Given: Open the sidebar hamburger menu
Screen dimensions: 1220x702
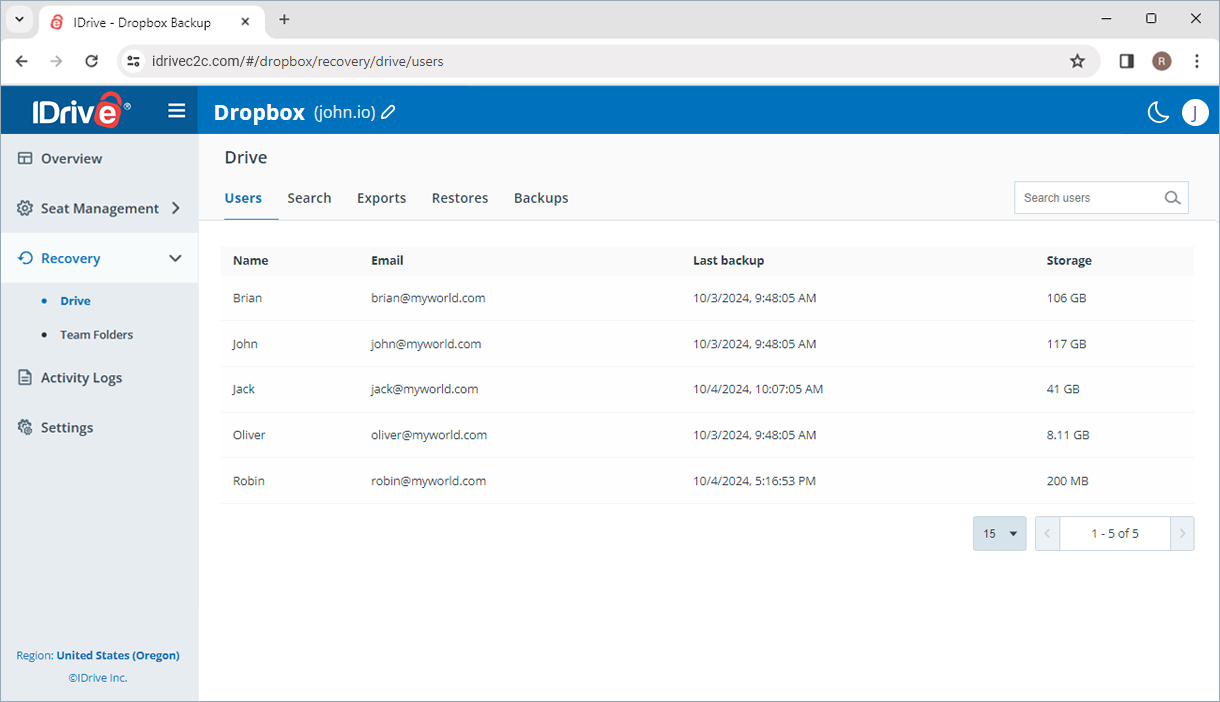Looking at the screenshot, I should [x=177, y=111].
